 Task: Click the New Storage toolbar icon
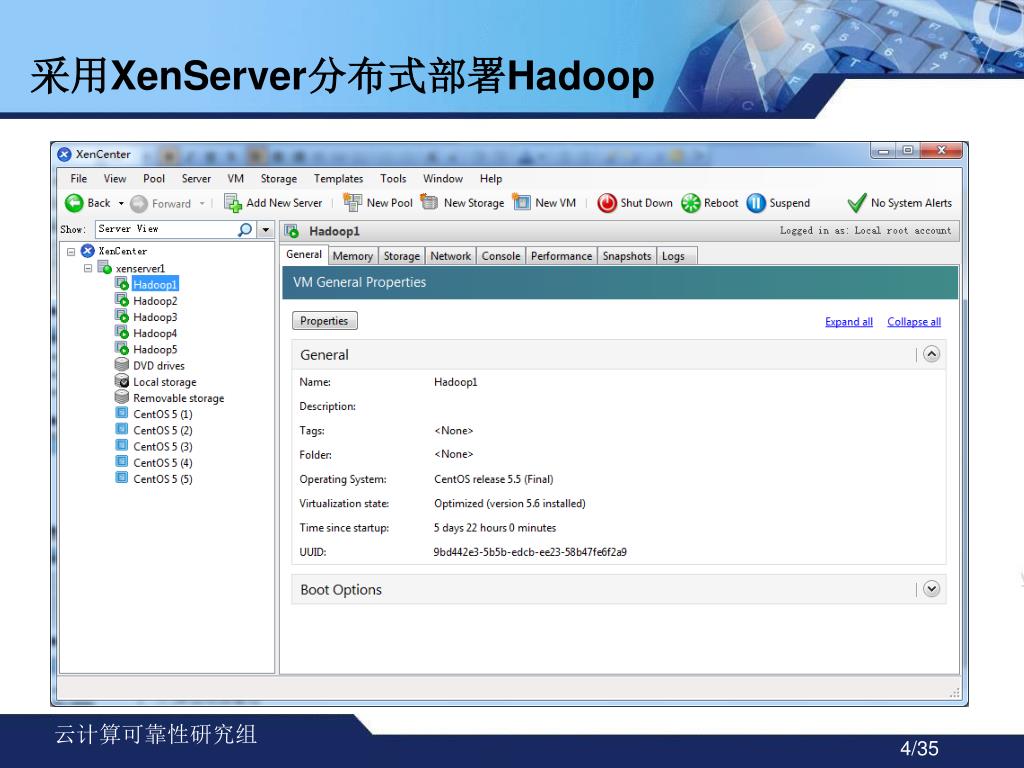click(x=430, y=203)
